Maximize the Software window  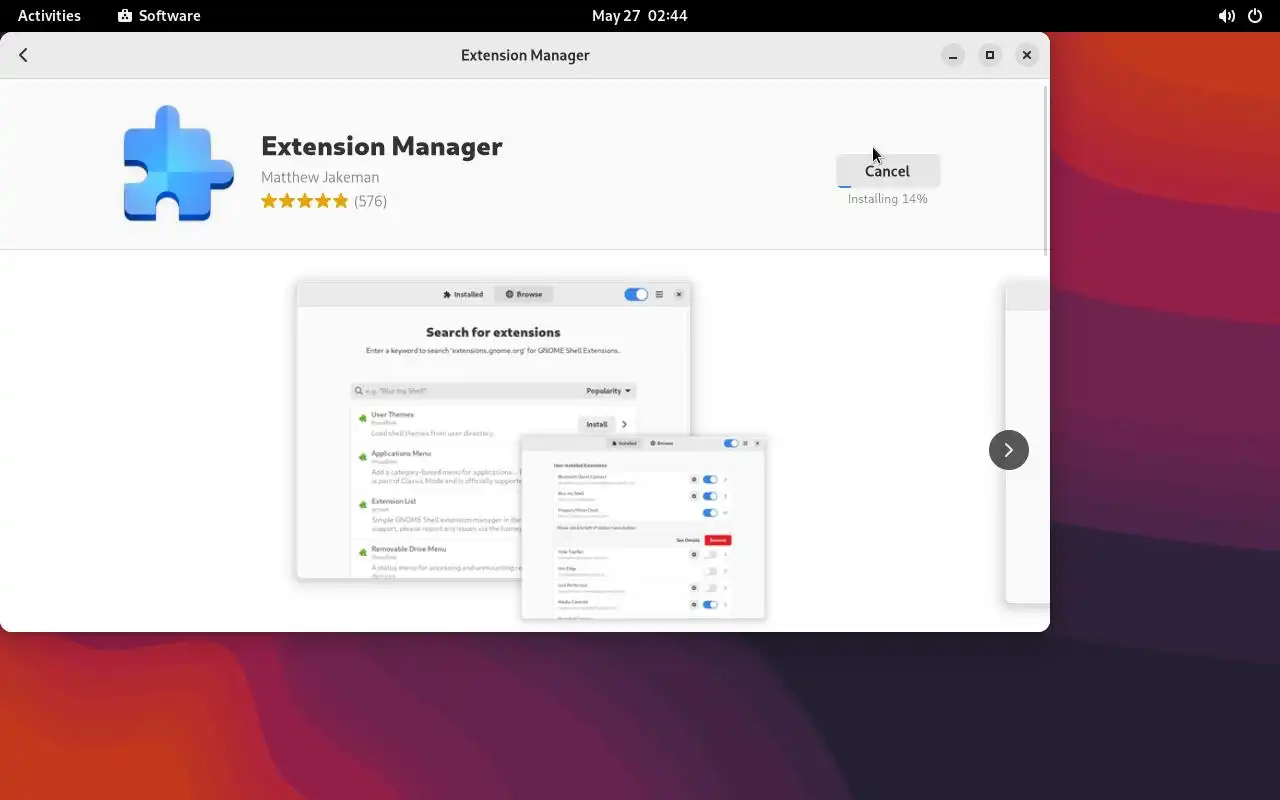coord(990,55)
